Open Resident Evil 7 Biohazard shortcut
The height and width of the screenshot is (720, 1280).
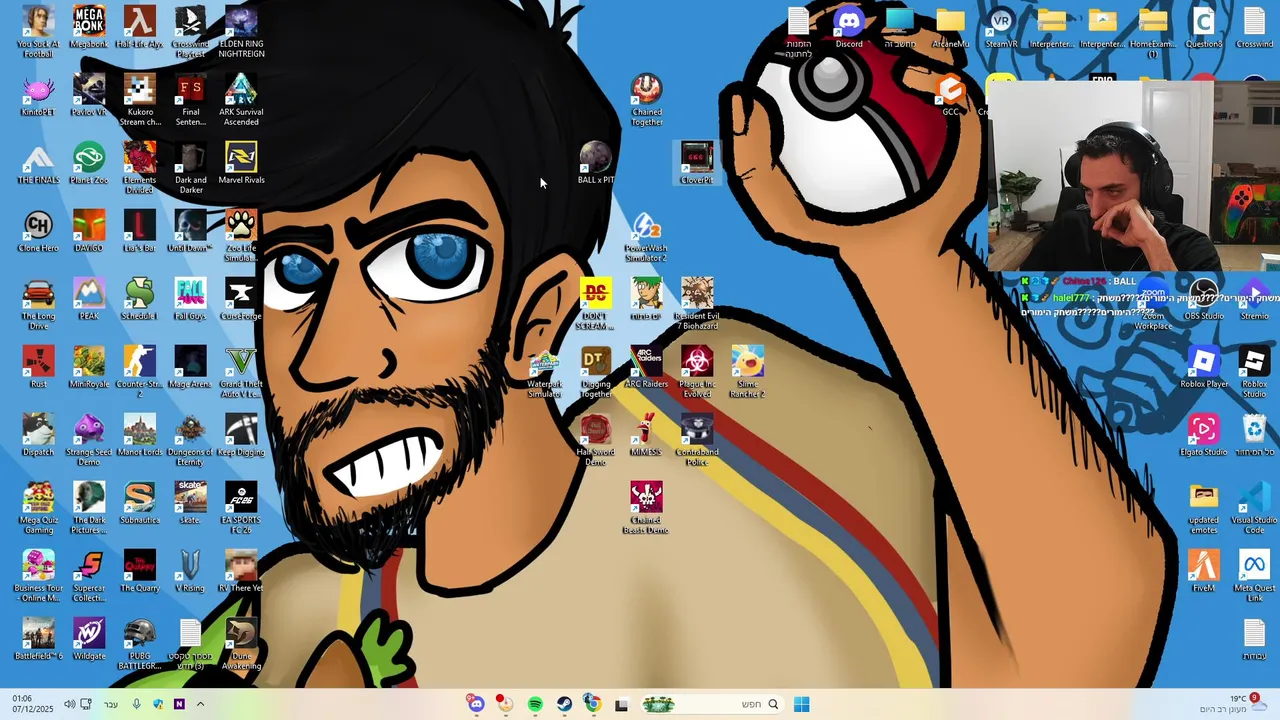click(697, 304)
